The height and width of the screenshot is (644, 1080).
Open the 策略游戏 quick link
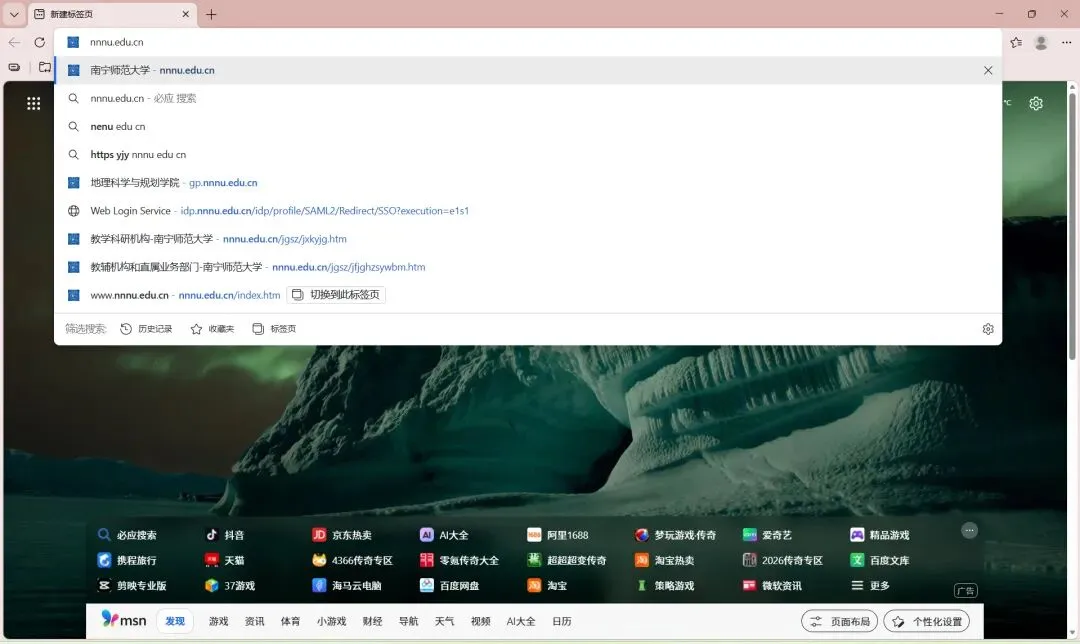[664, 586]
